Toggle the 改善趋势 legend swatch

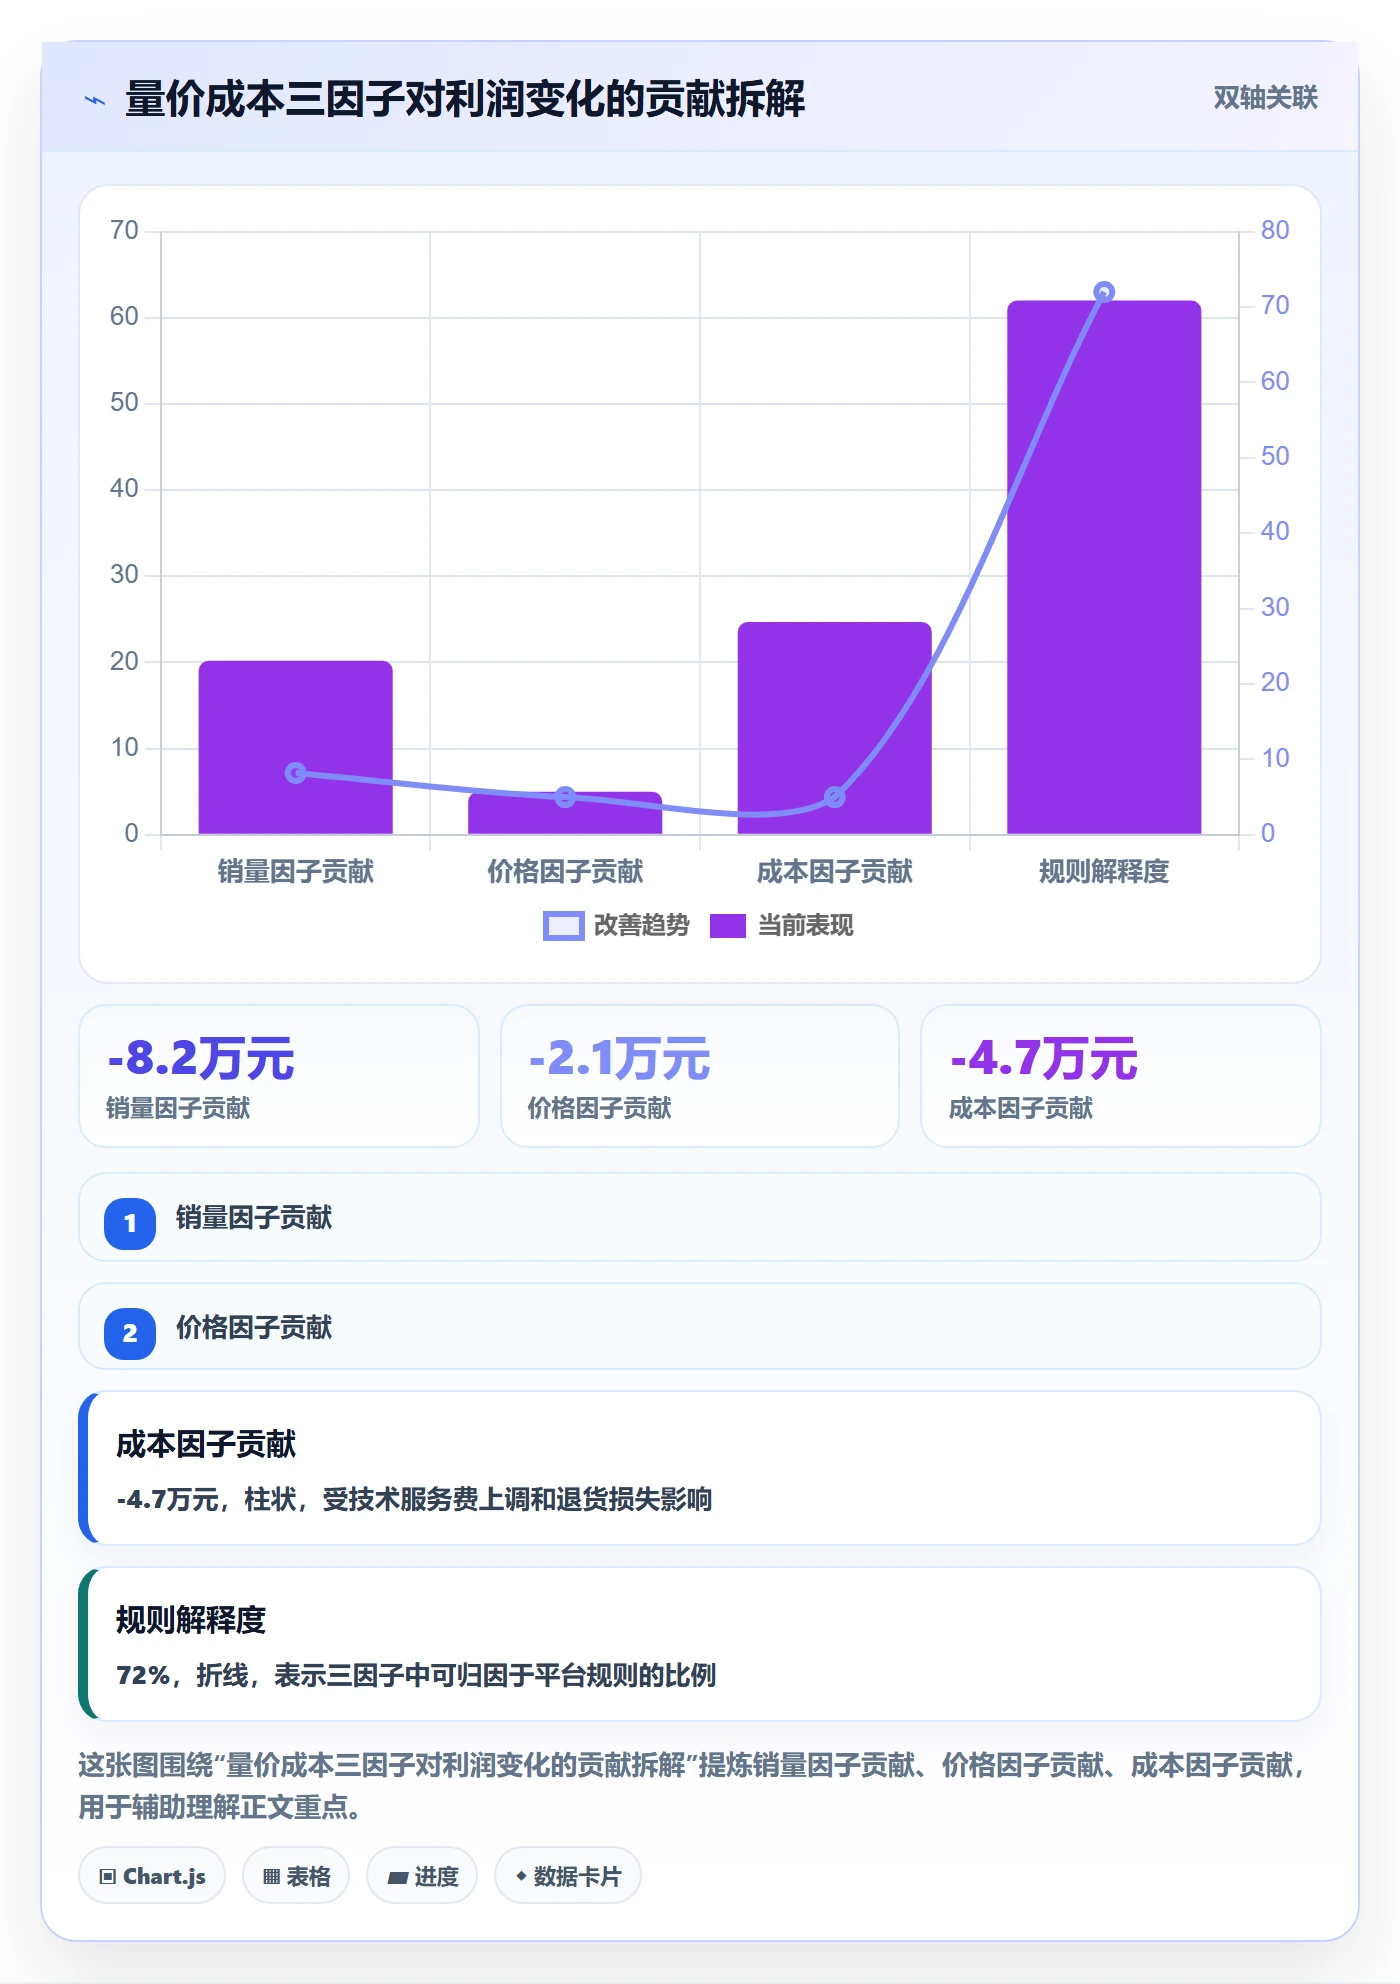click(563, 926)
